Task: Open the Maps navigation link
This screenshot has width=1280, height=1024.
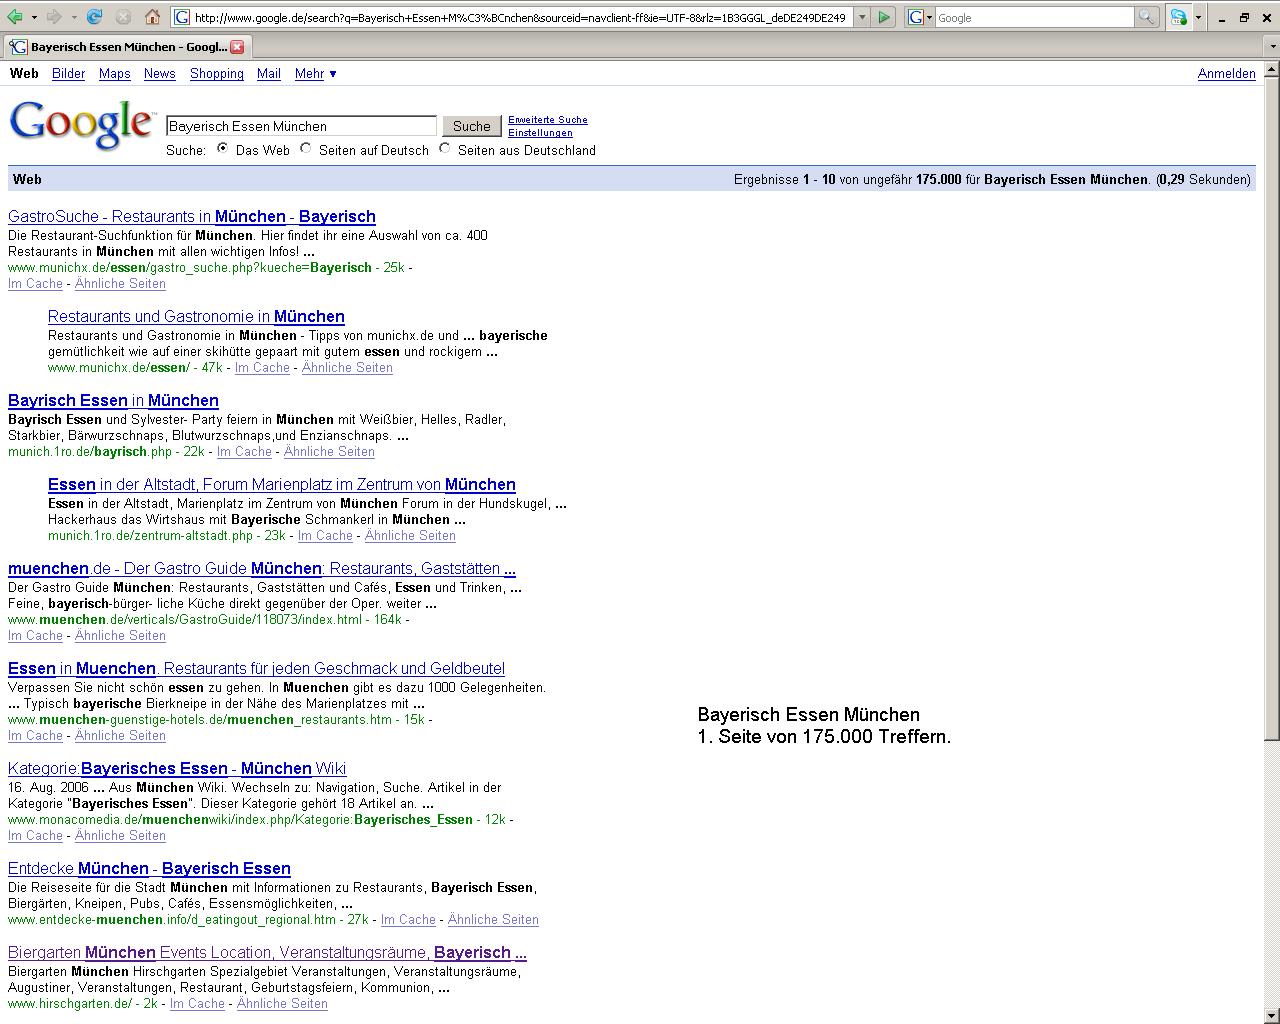Action: pyautogui.click(x=114, y=74)
